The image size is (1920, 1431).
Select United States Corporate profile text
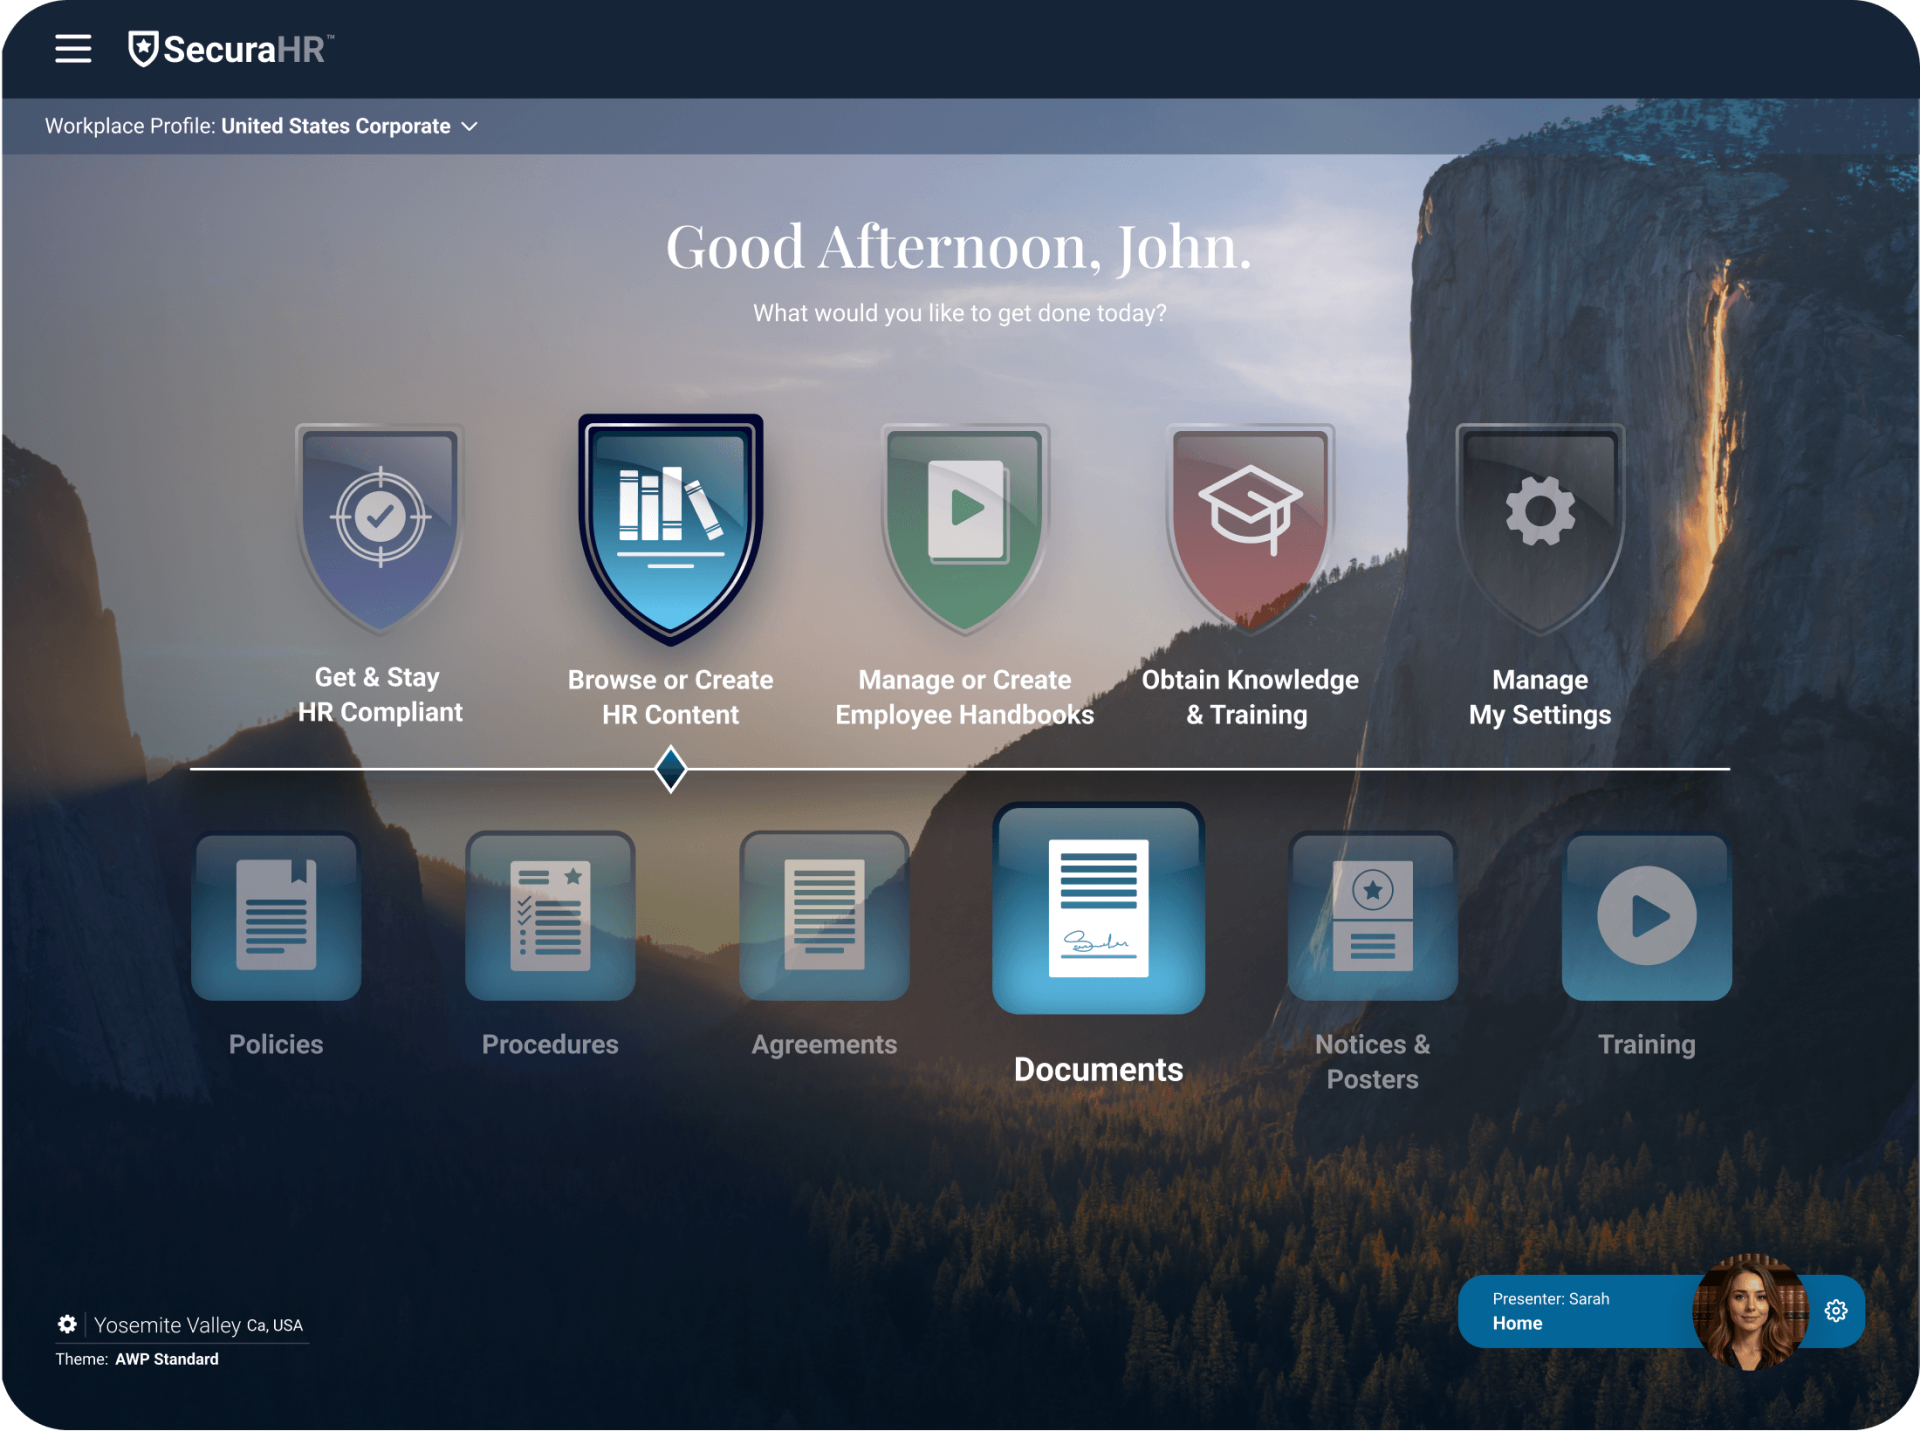(x=335, y=127)
